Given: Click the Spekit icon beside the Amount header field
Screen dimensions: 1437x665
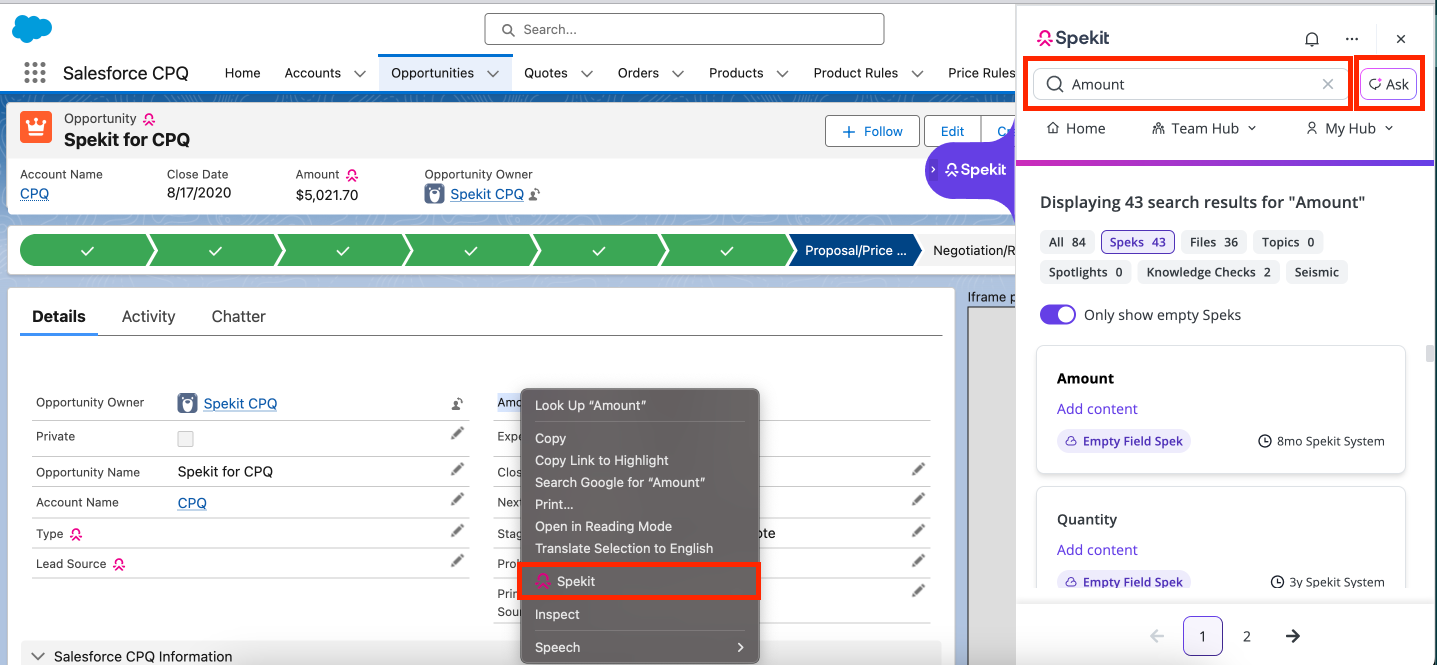Looking at the screenshot, I should (352, 175).
